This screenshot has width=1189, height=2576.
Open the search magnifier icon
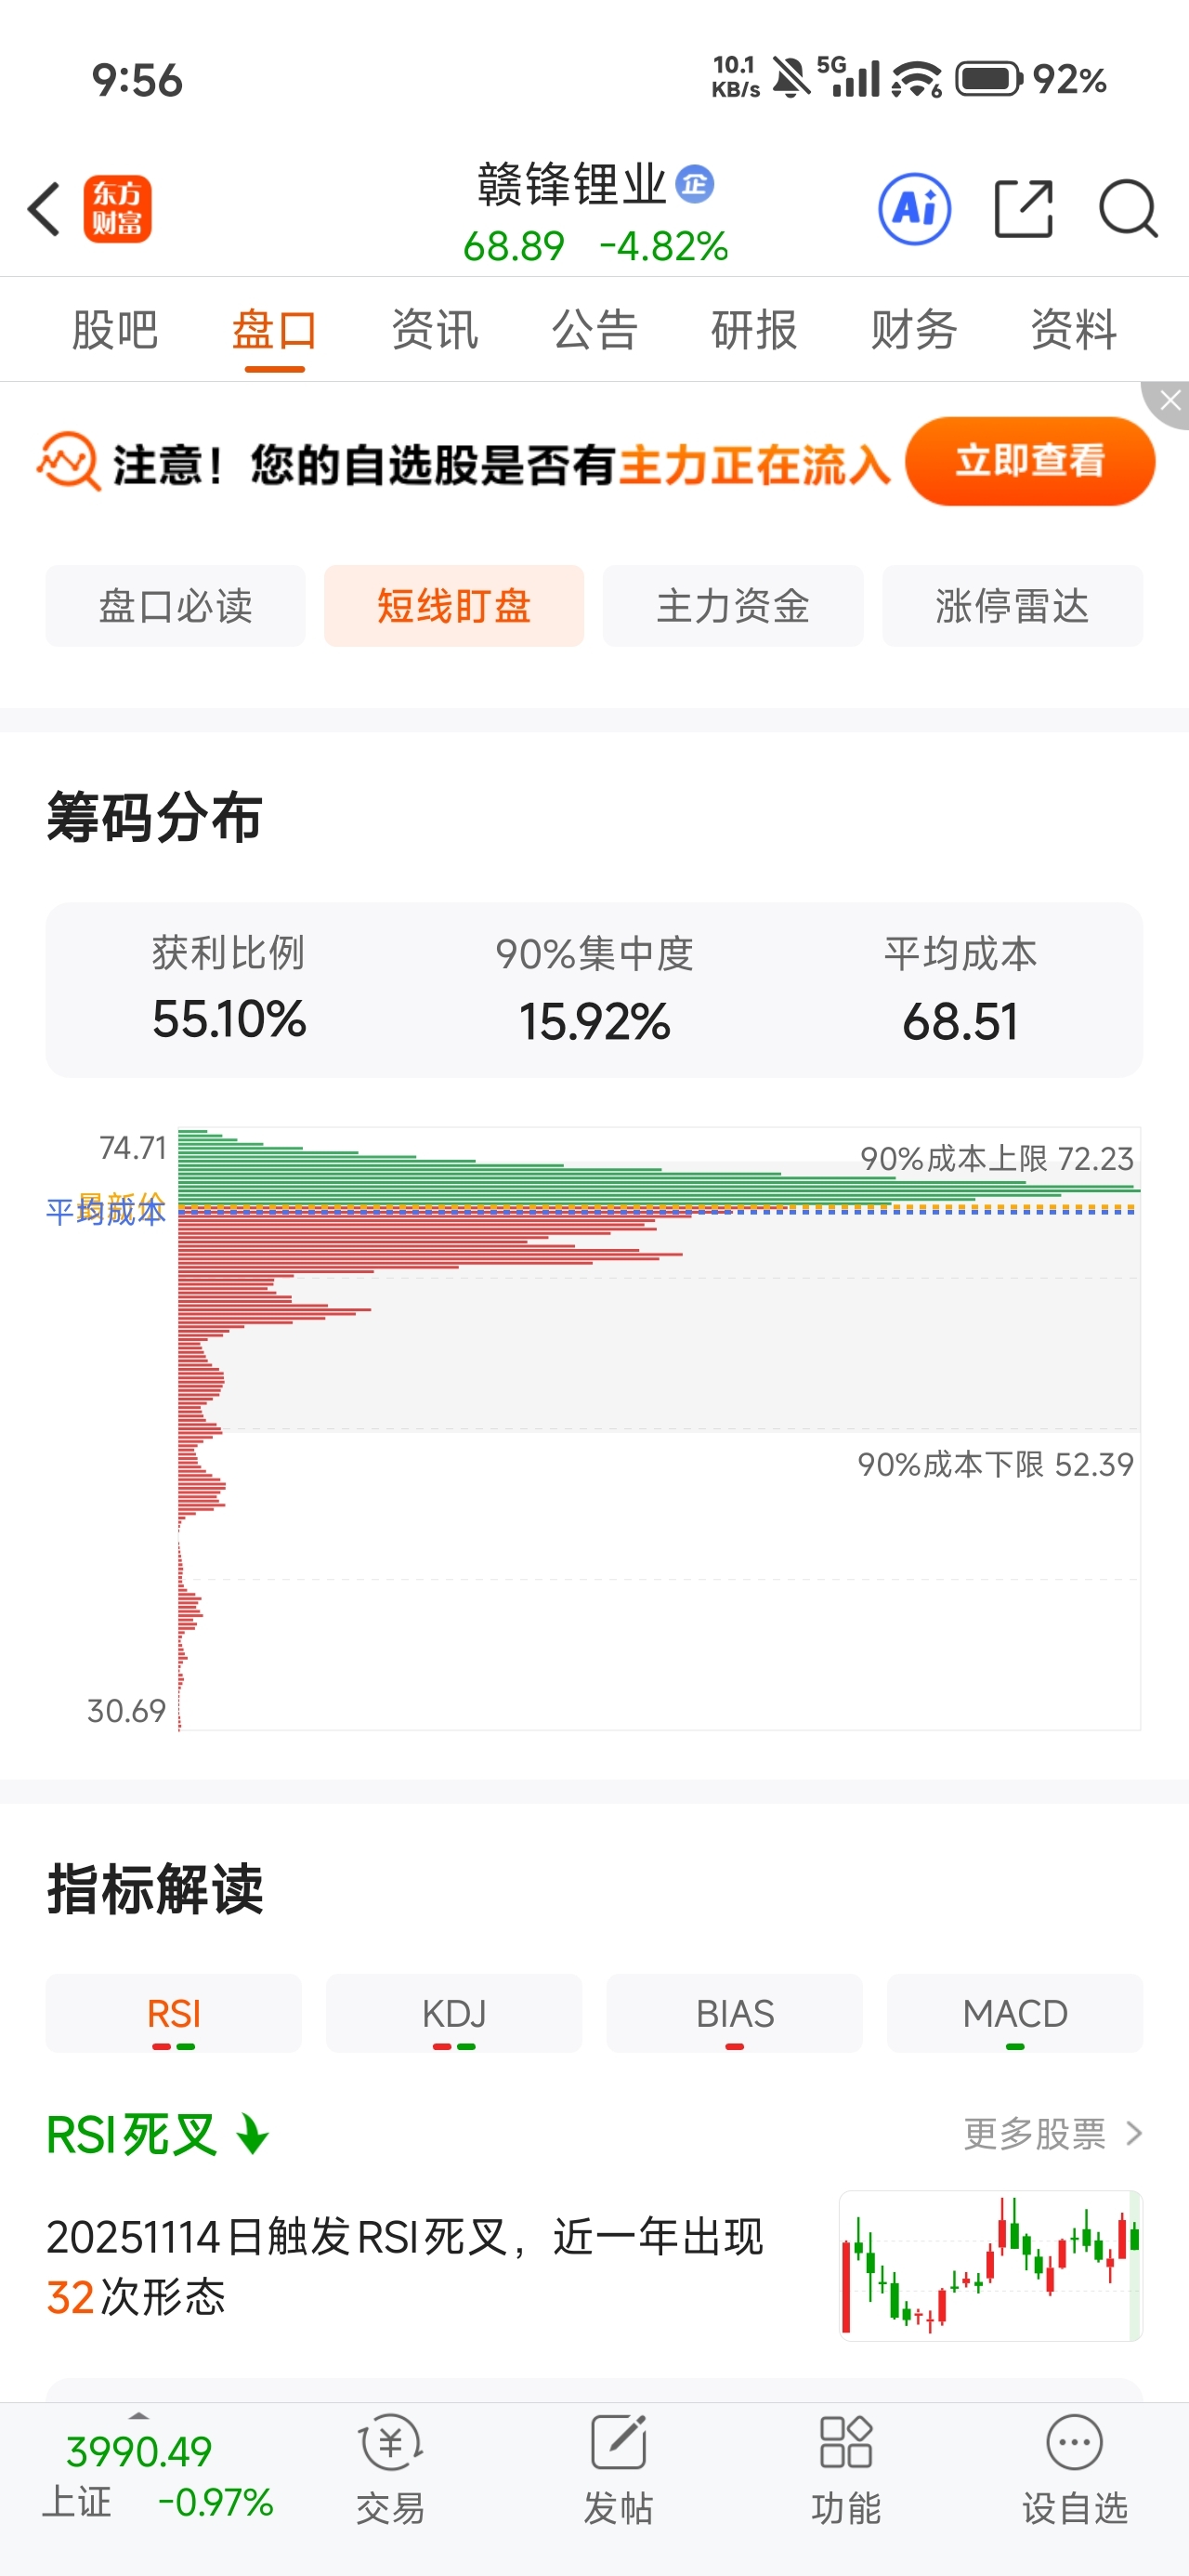[x=1127, y=209]
